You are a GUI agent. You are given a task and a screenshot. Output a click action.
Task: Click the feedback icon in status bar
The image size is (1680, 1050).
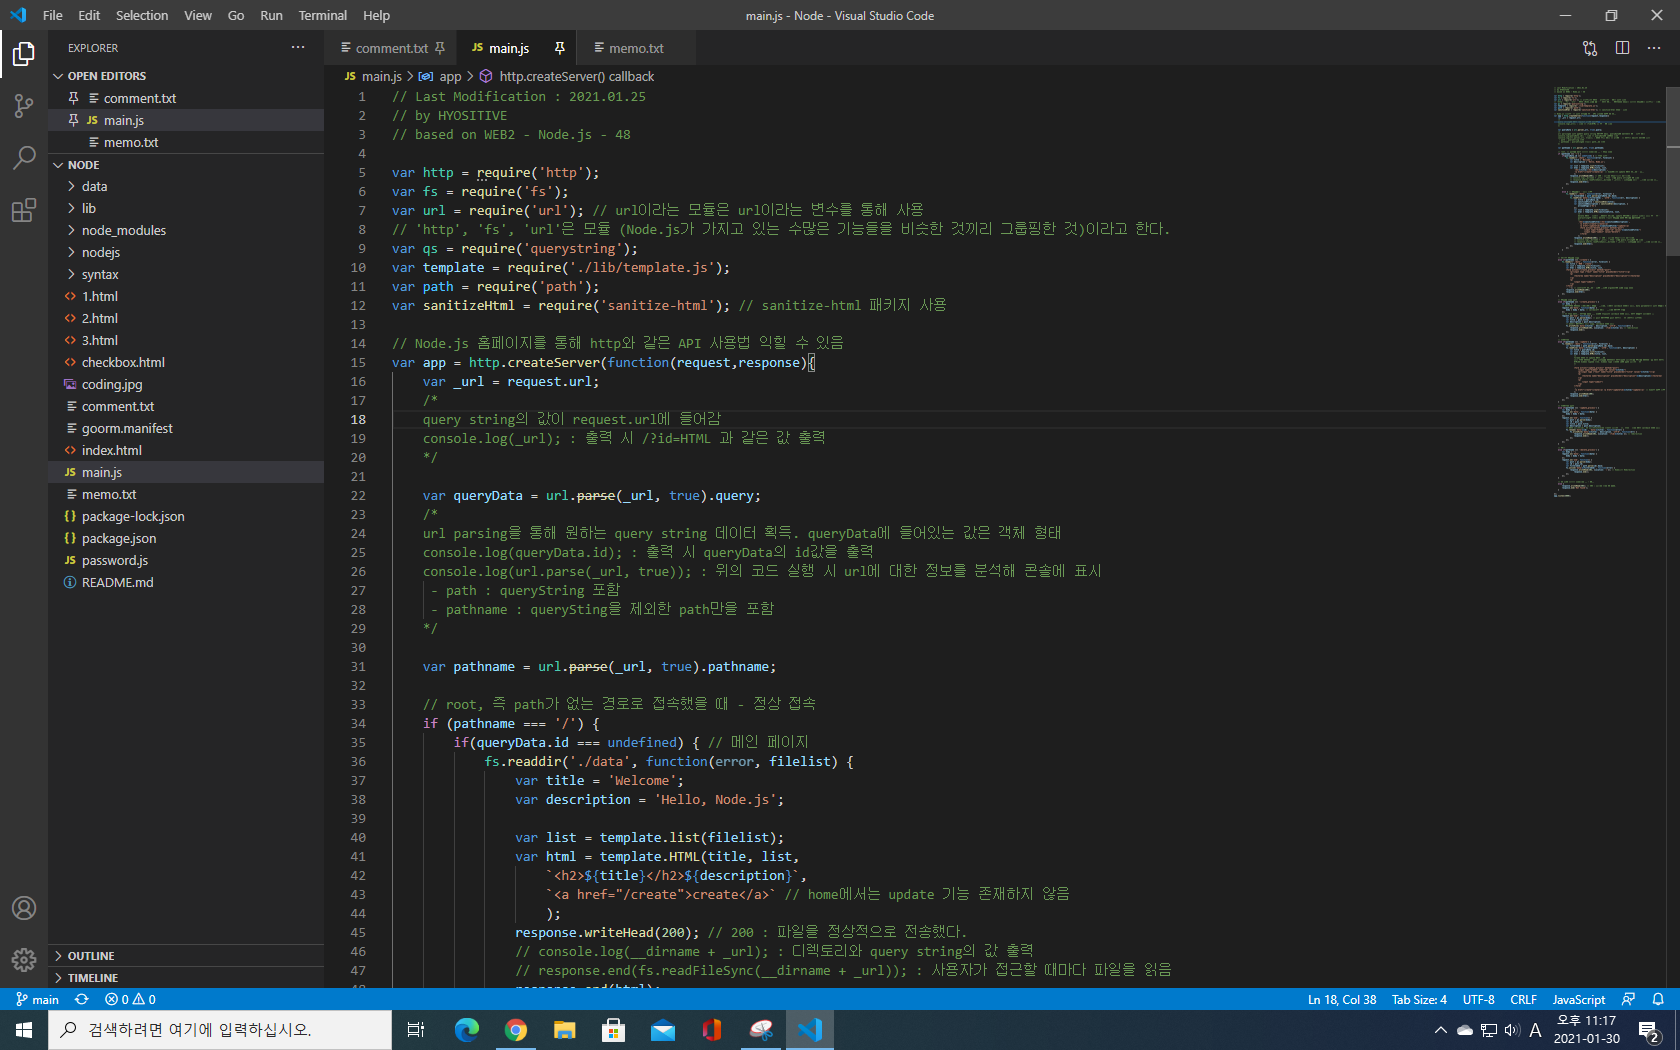point(1628,999)
